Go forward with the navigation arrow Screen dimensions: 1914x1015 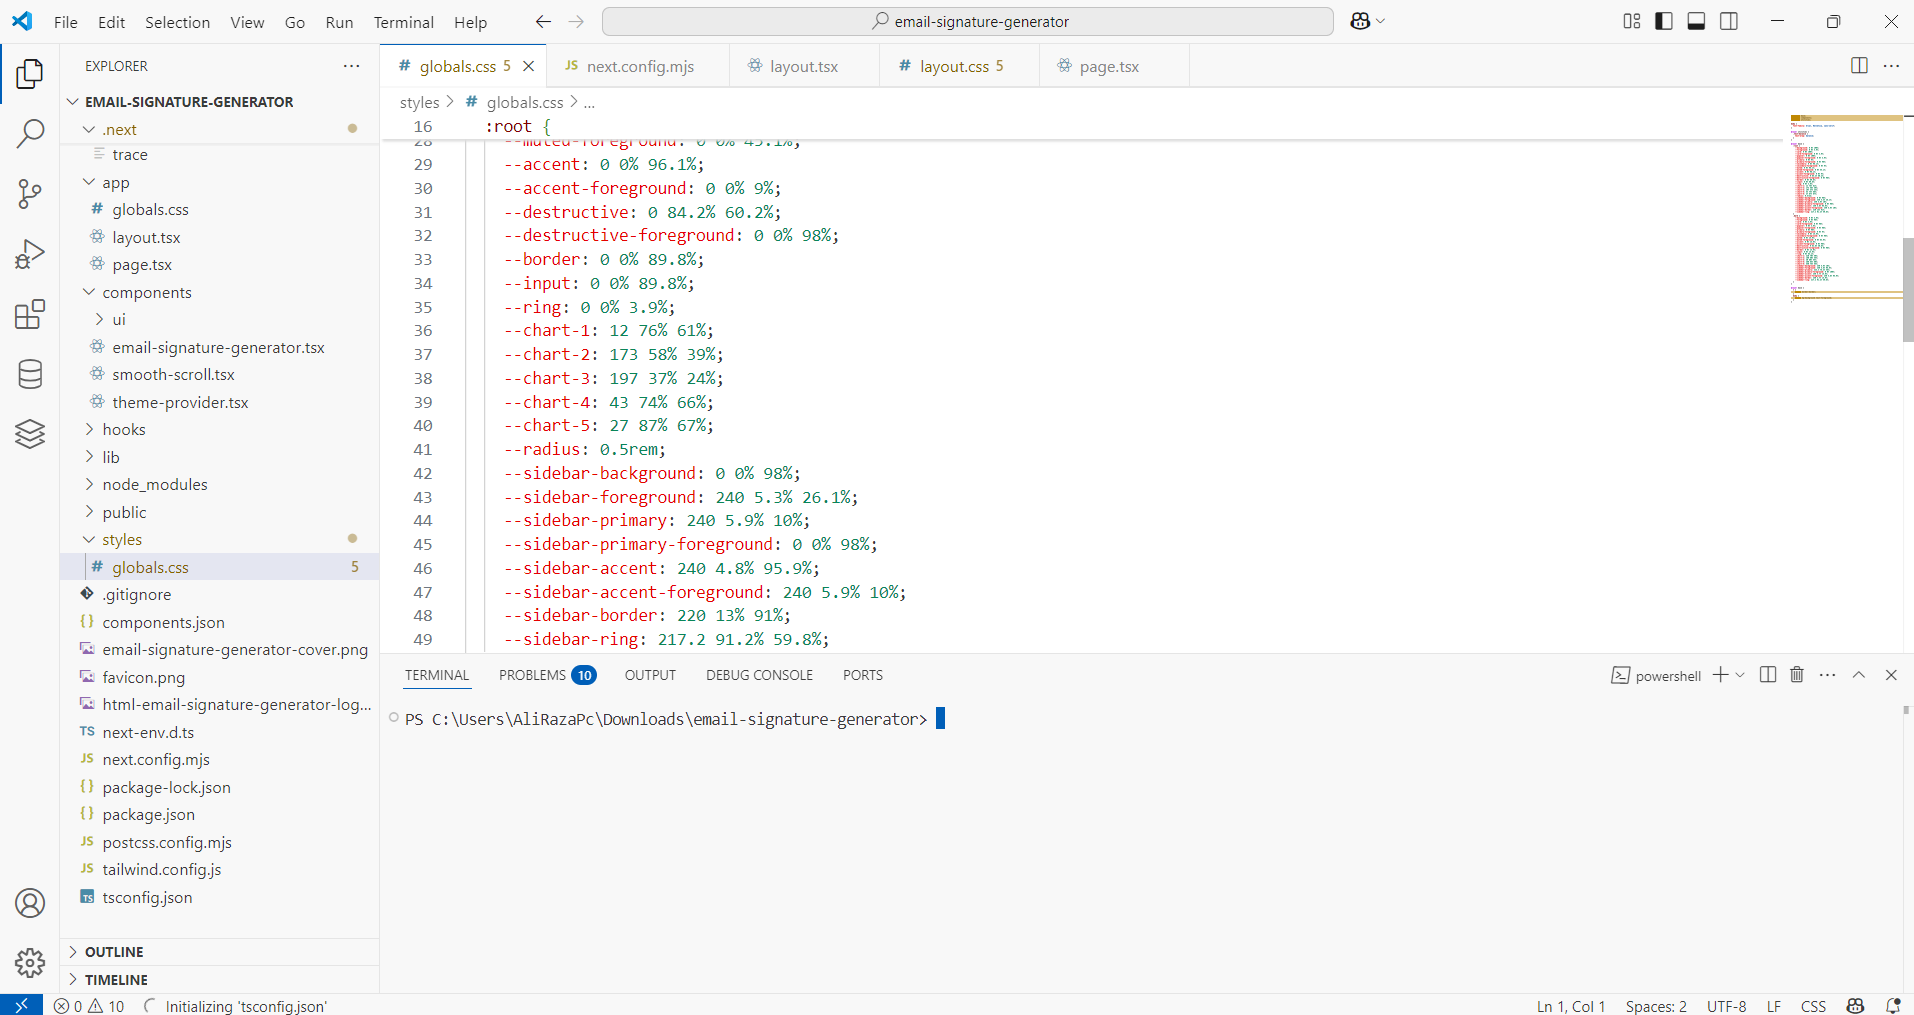pyautogui.click(x=576, y=21)
